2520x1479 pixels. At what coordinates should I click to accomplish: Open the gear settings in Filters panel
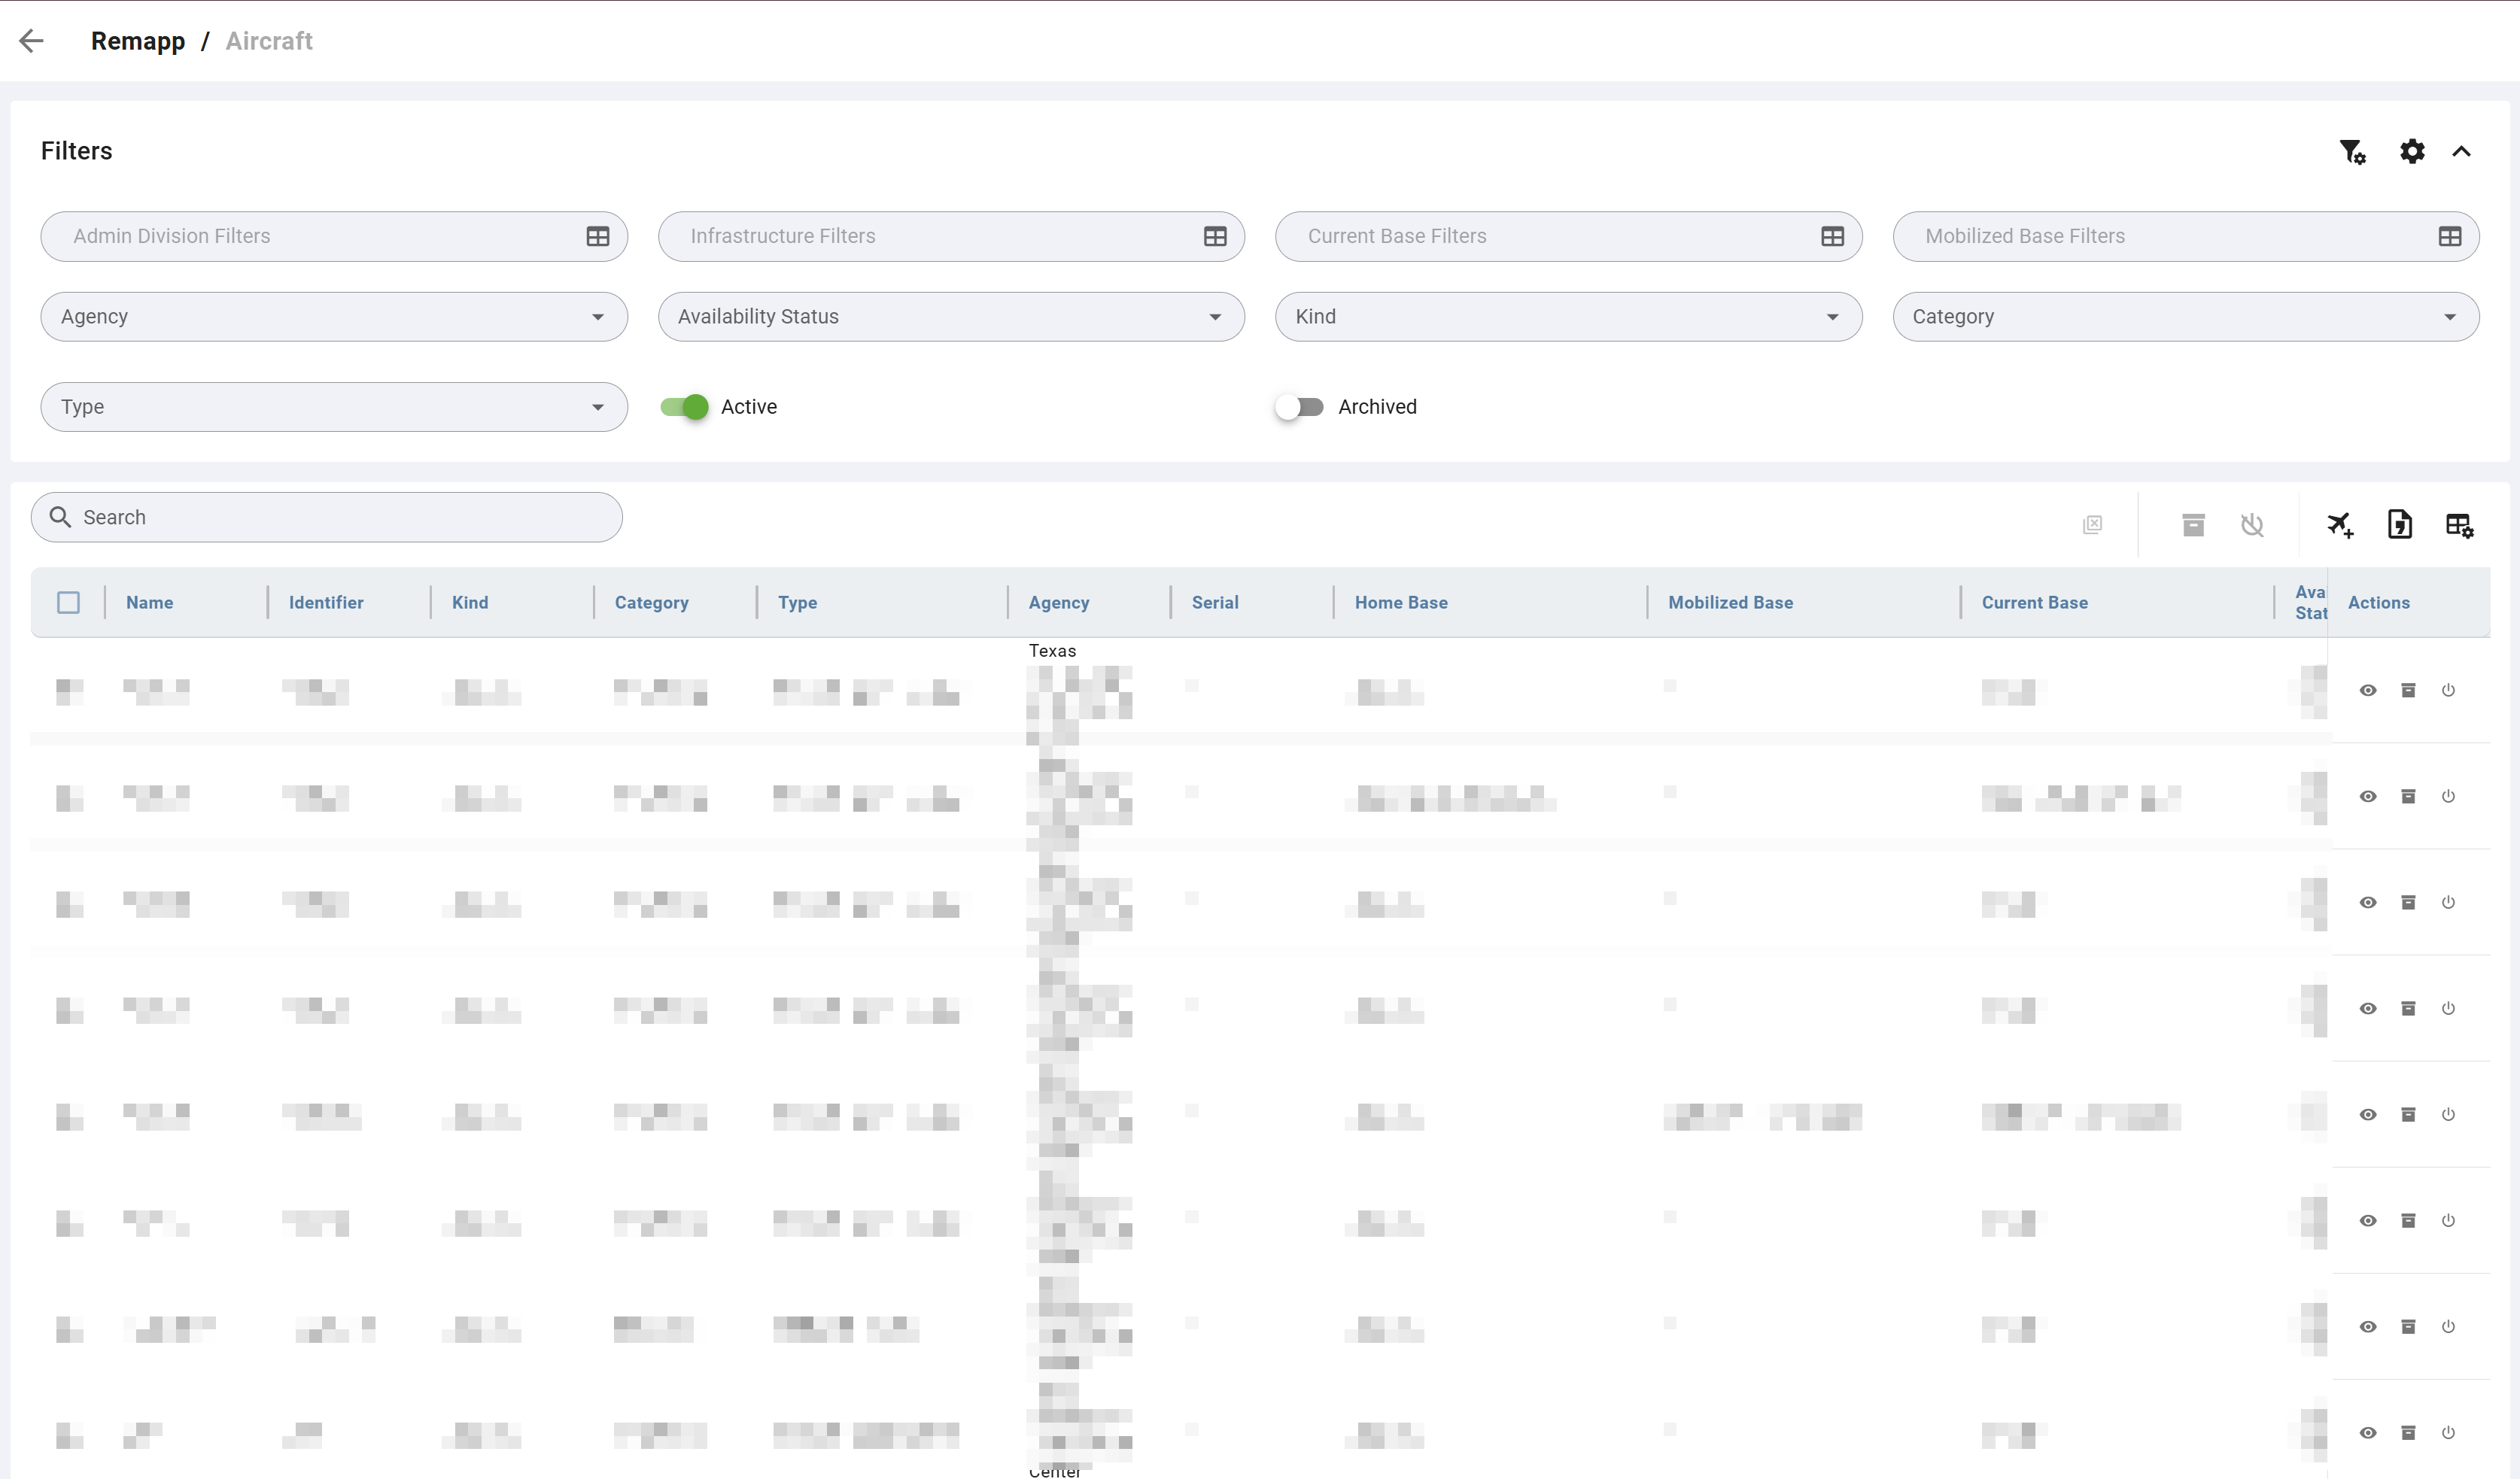(x=2412, y=151)
